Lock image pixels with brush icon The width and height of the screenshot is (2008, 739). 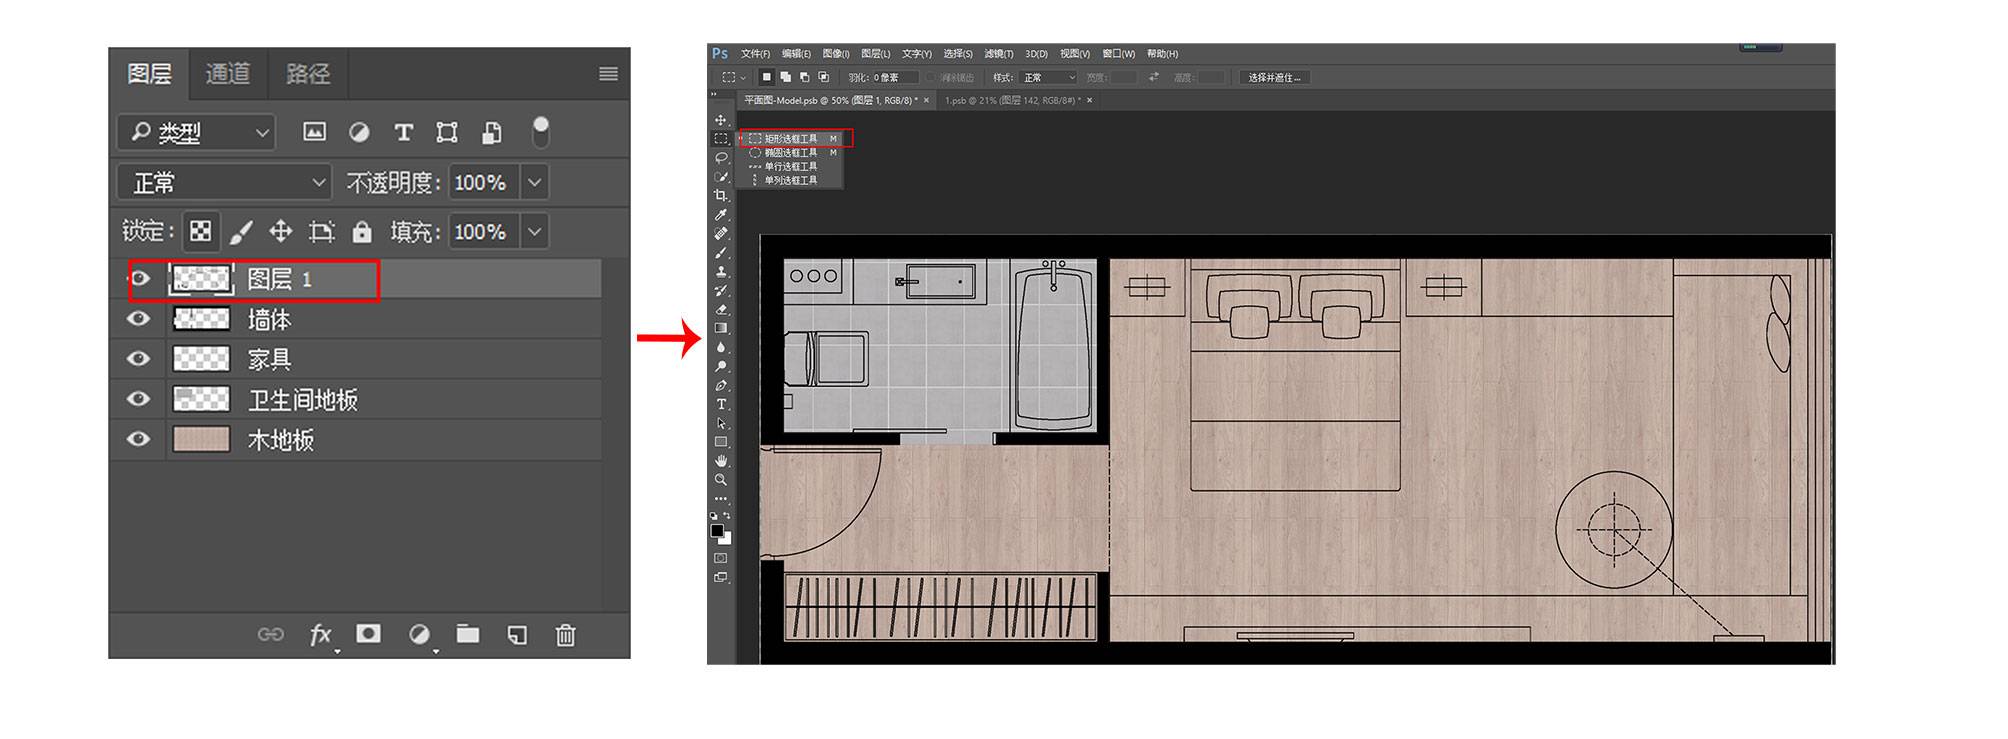[241, 232]
